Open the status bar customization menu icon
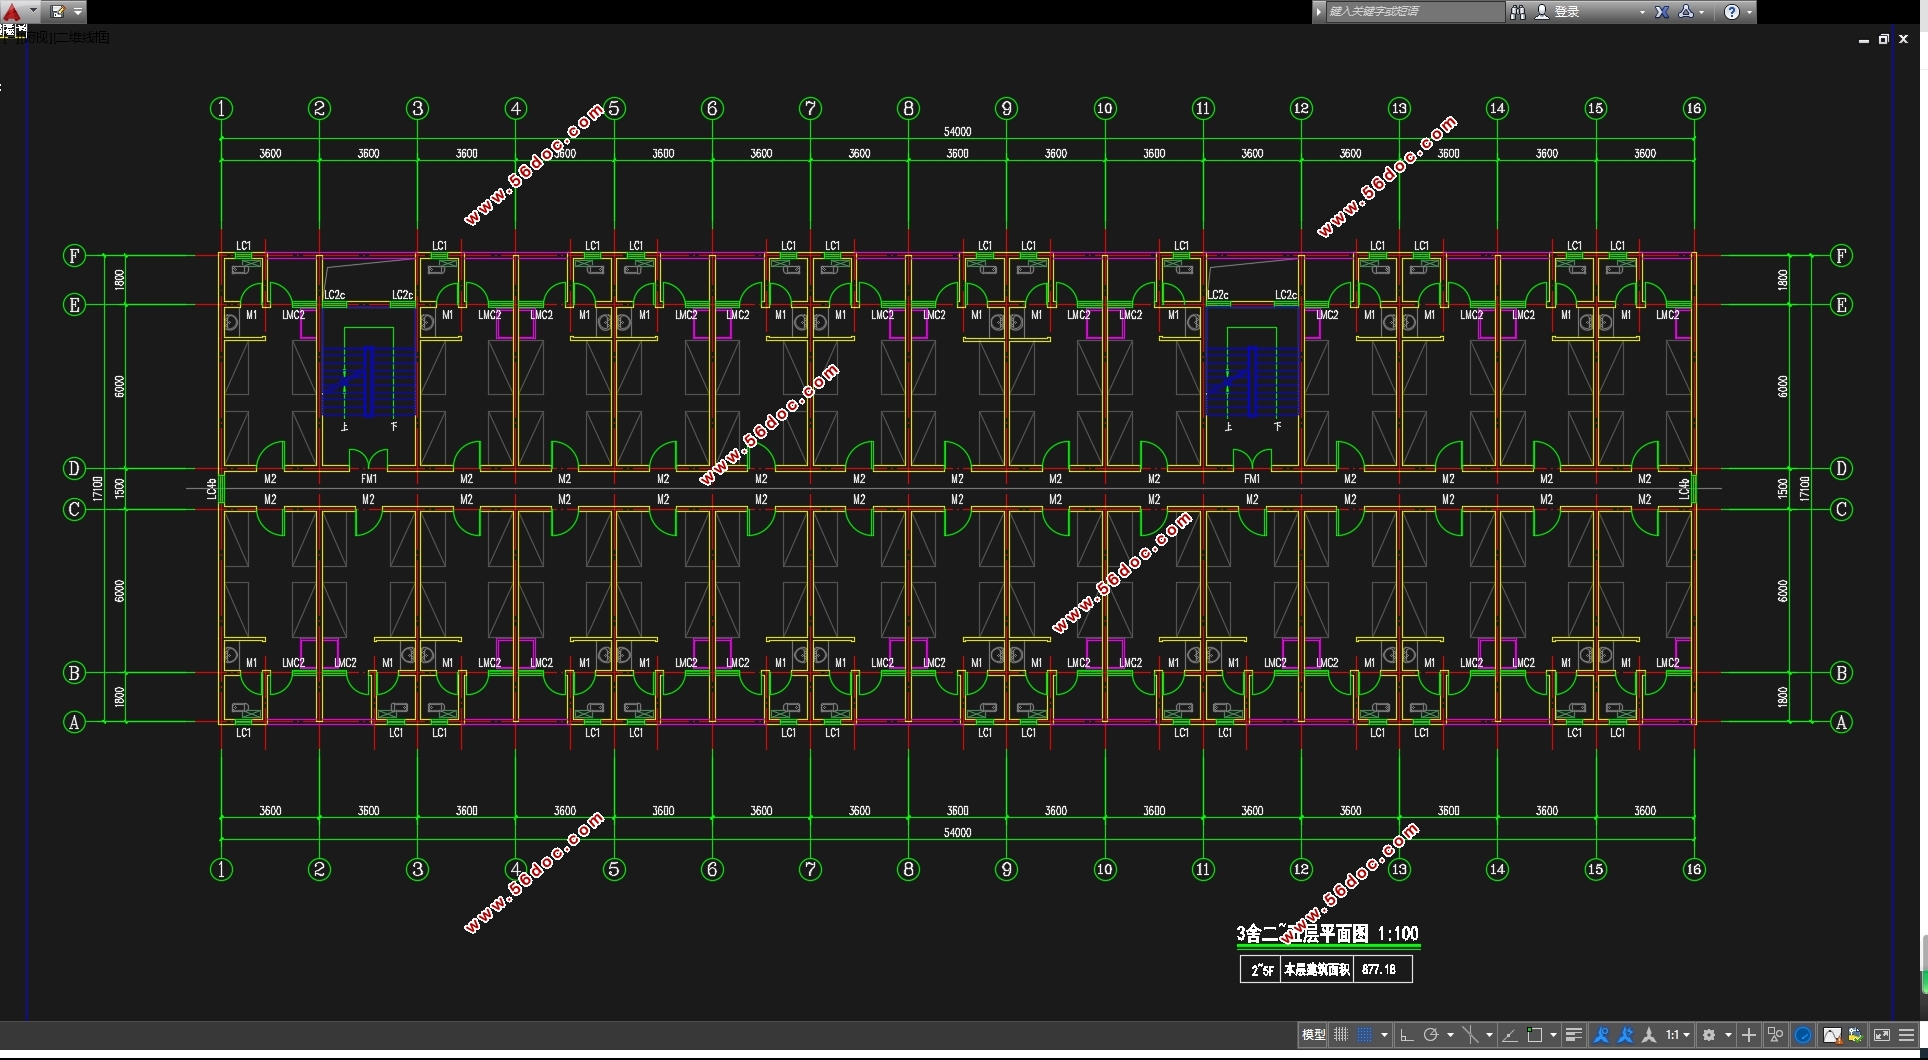This screenshot has height=1060, width=1928. (x=1906, y=1035)
